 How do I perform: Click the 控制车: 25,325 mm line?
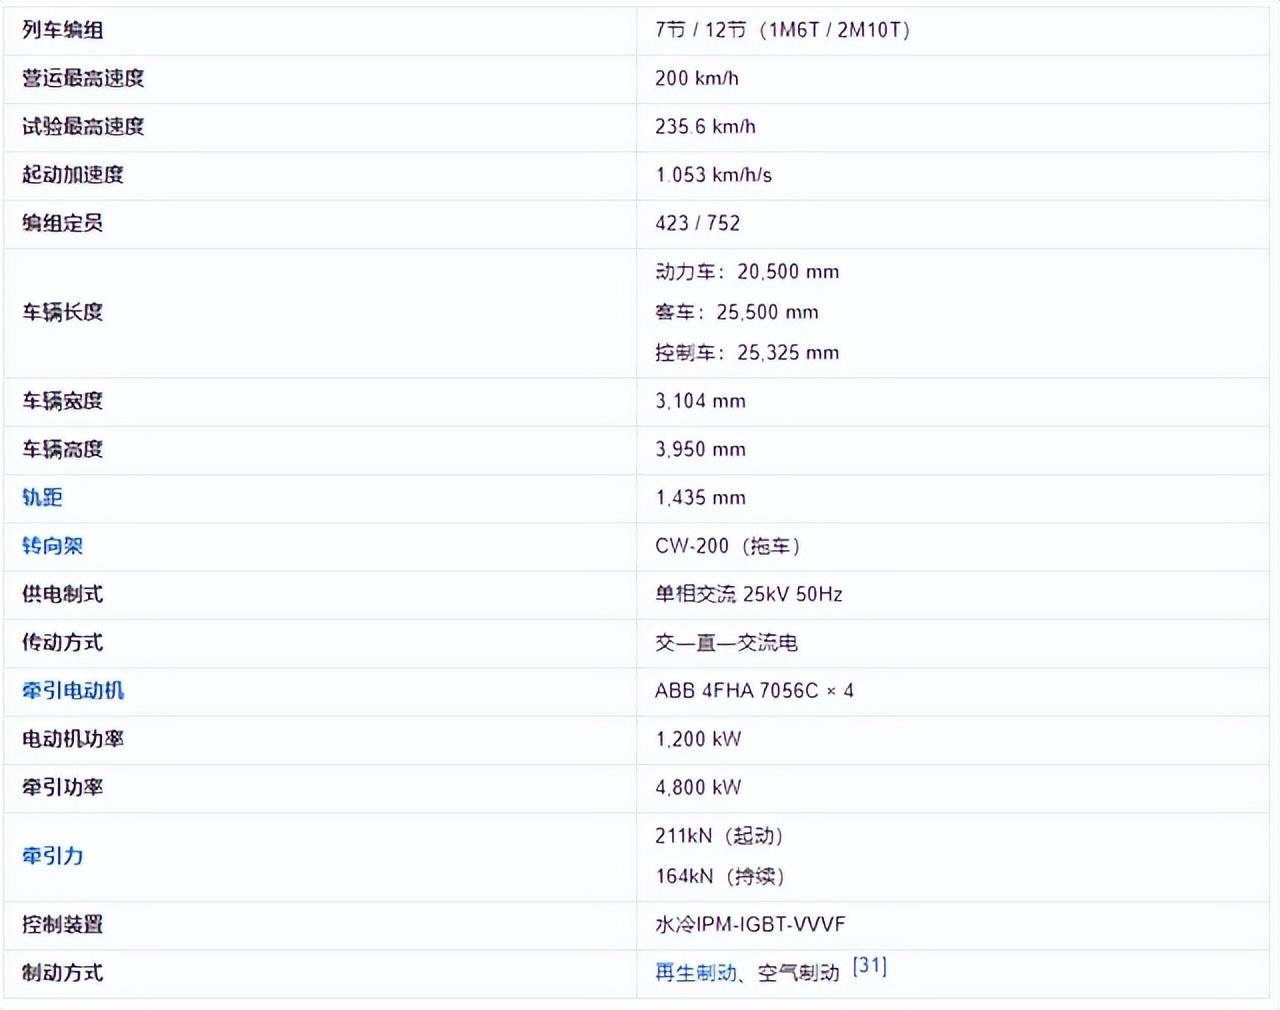pyautogui.click(x=747, y=353)
